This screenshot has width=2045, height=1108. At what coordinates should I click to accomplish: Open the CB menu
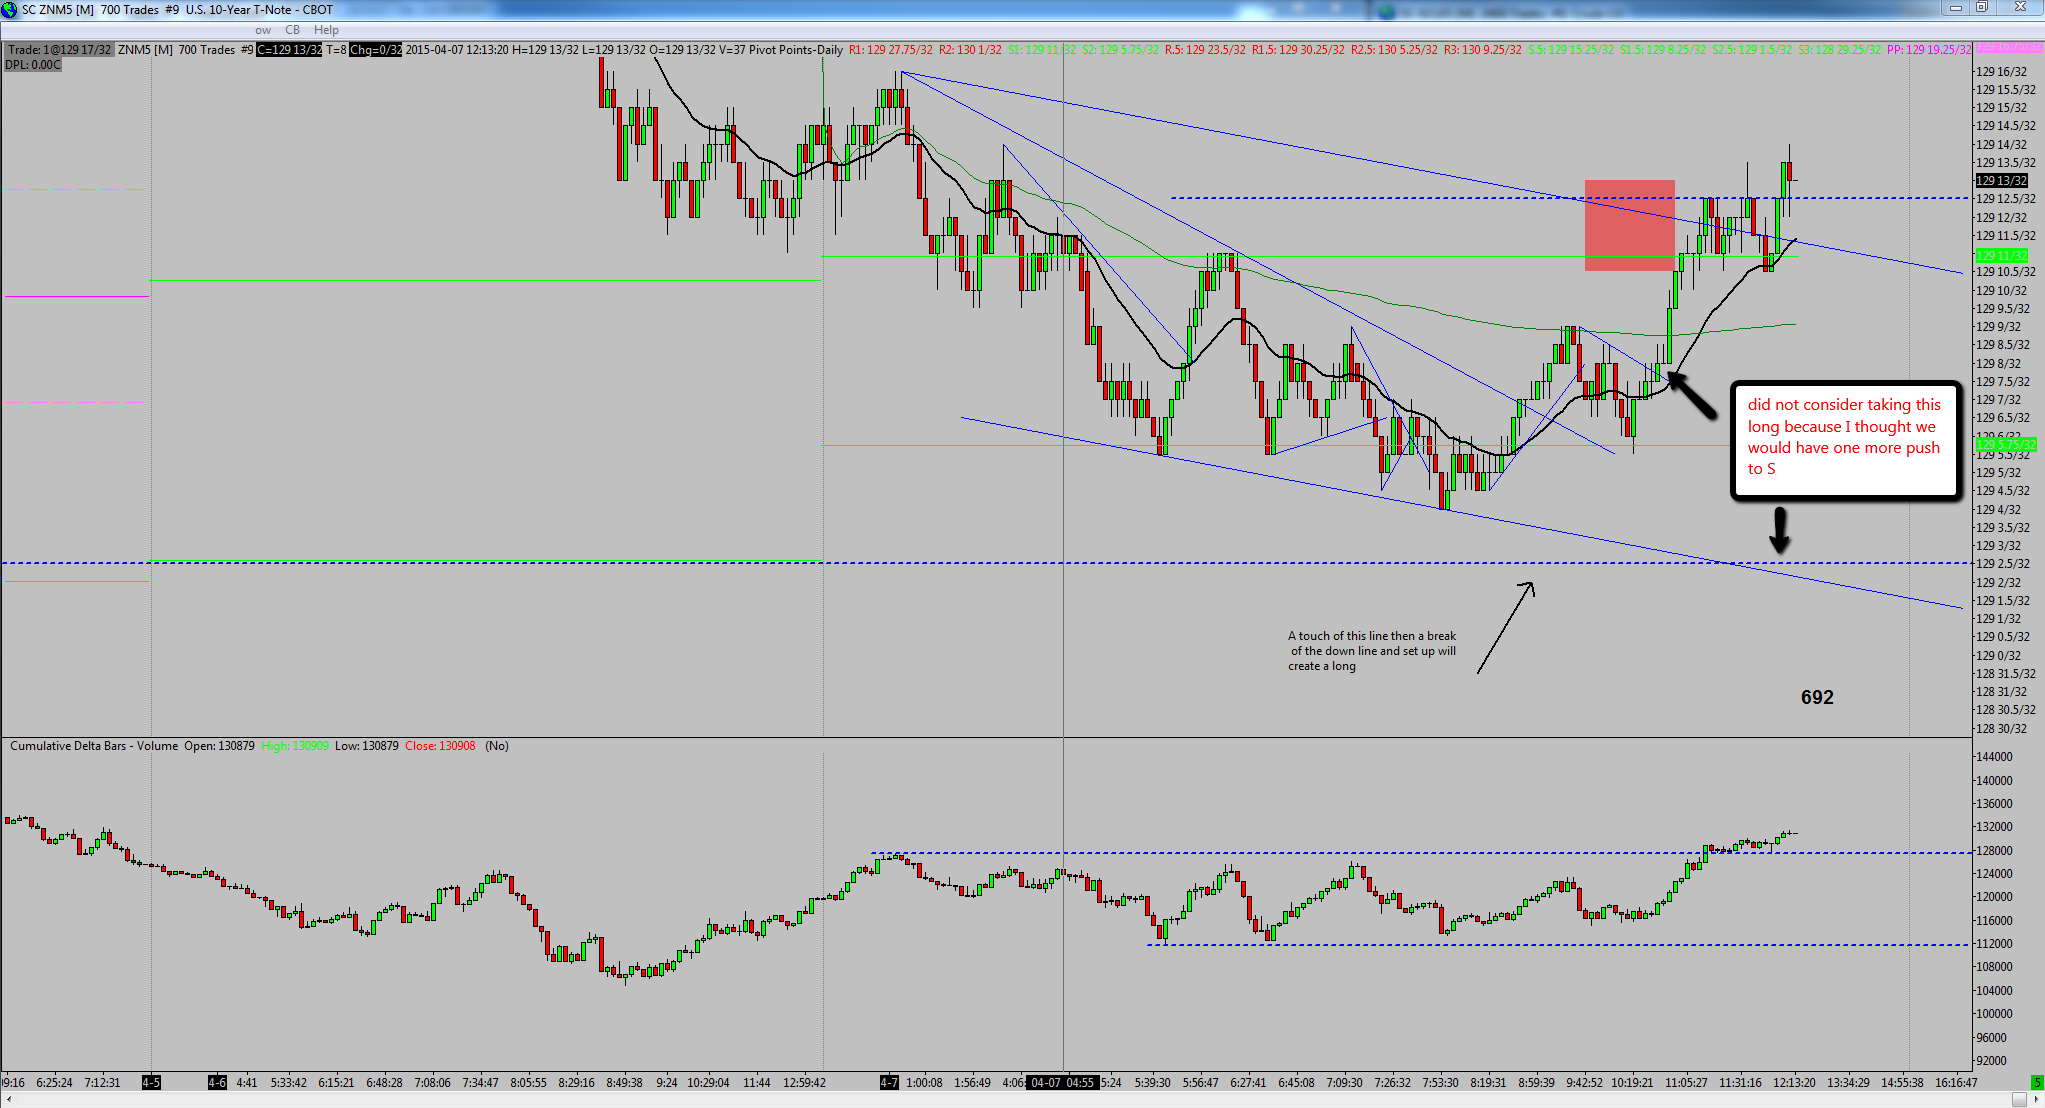(292, 30)
